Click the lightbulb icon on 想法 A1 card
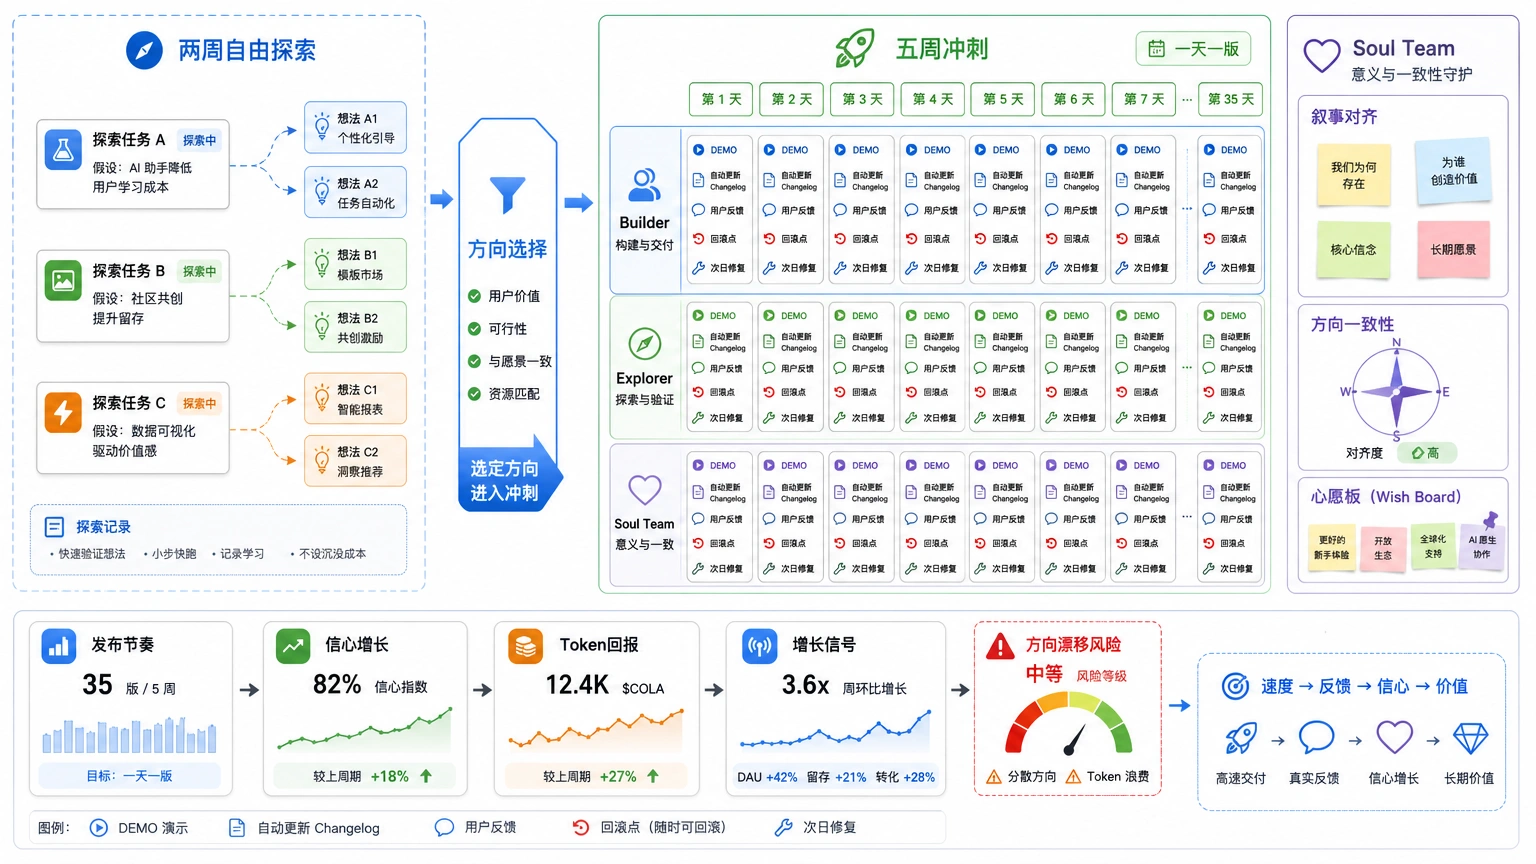 (322, 127)
